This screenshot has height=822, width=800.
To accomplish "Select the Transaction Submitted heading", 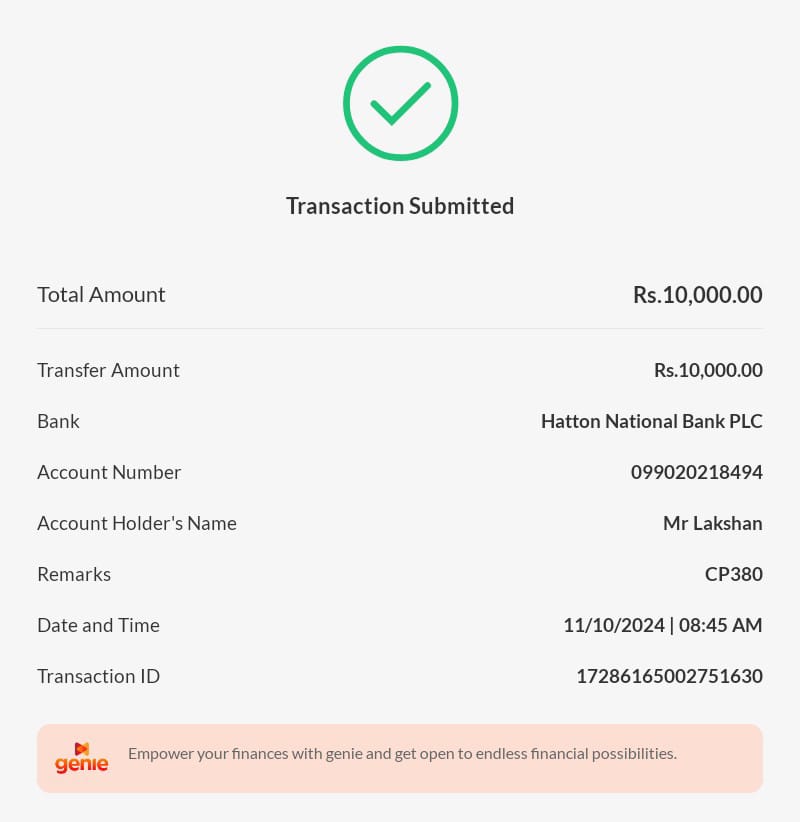I will tap(400, 206).
